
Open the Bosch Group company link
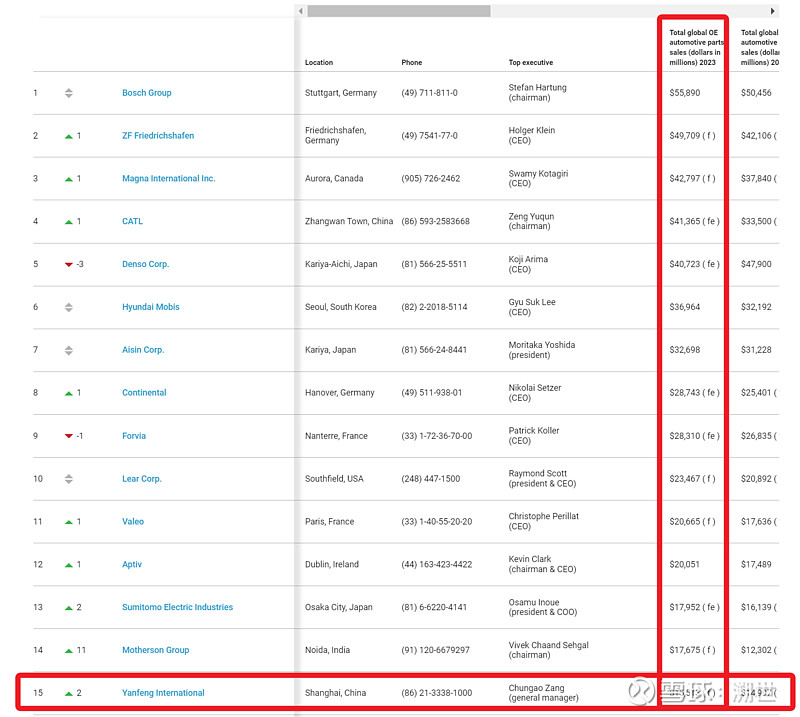click(146, 92)
